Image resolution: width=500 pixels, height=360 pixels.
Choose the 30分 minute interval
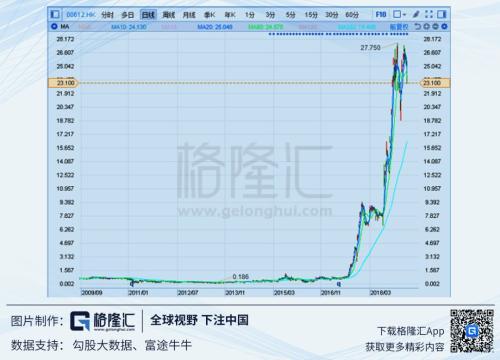click(332, 15)
